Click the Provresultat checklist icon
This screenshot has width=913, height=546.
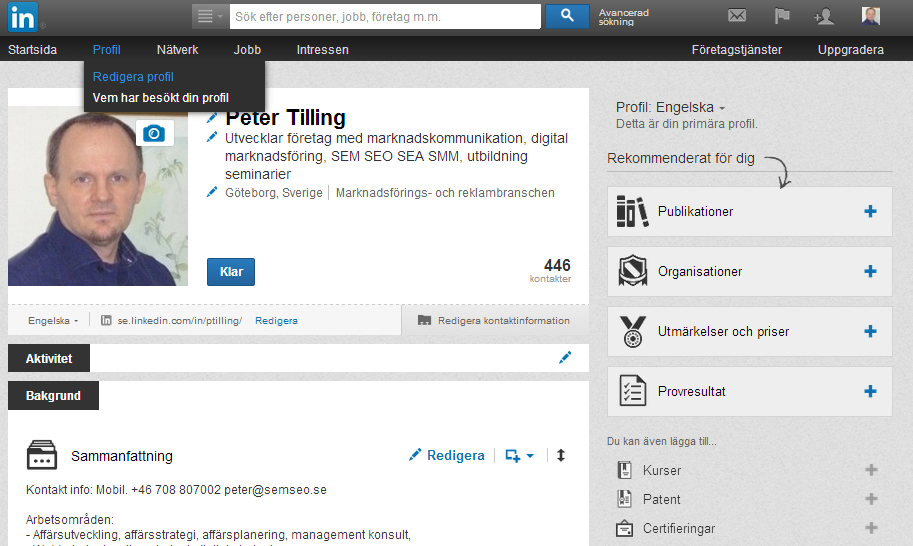632,391
